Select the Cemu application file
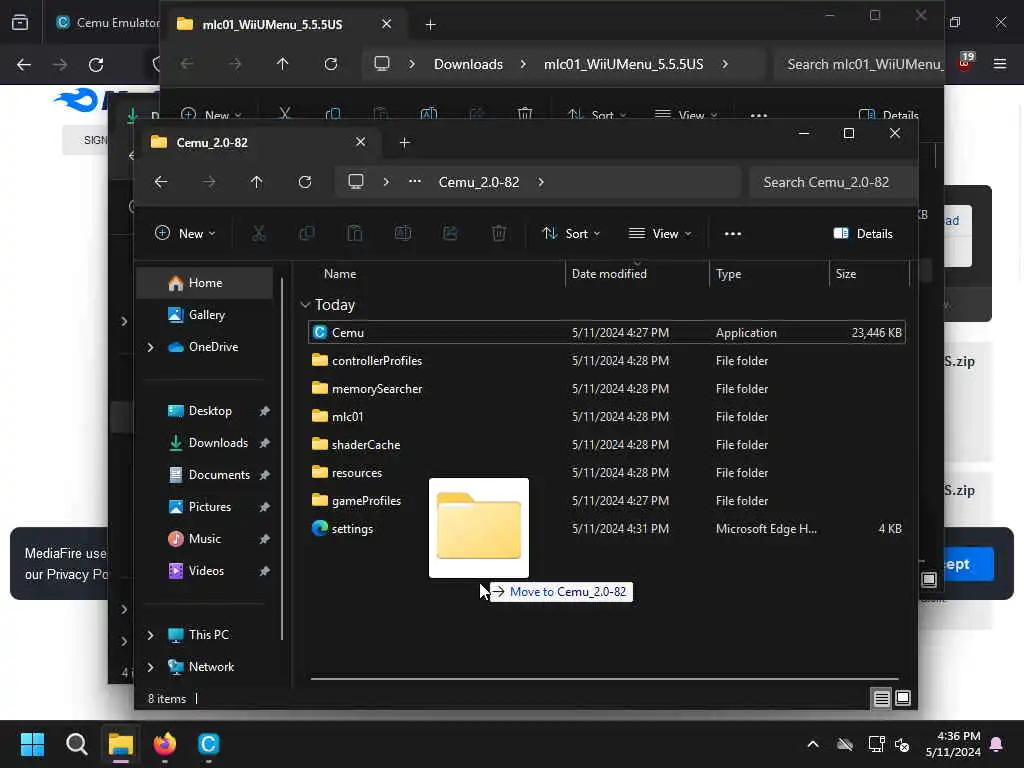This screenshot has height=768, width=1024. coord(607,332)
